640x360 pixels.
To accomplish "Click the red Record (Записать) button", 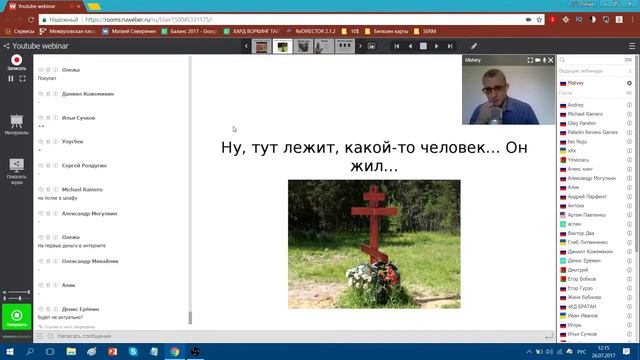I will coord(16,60).
